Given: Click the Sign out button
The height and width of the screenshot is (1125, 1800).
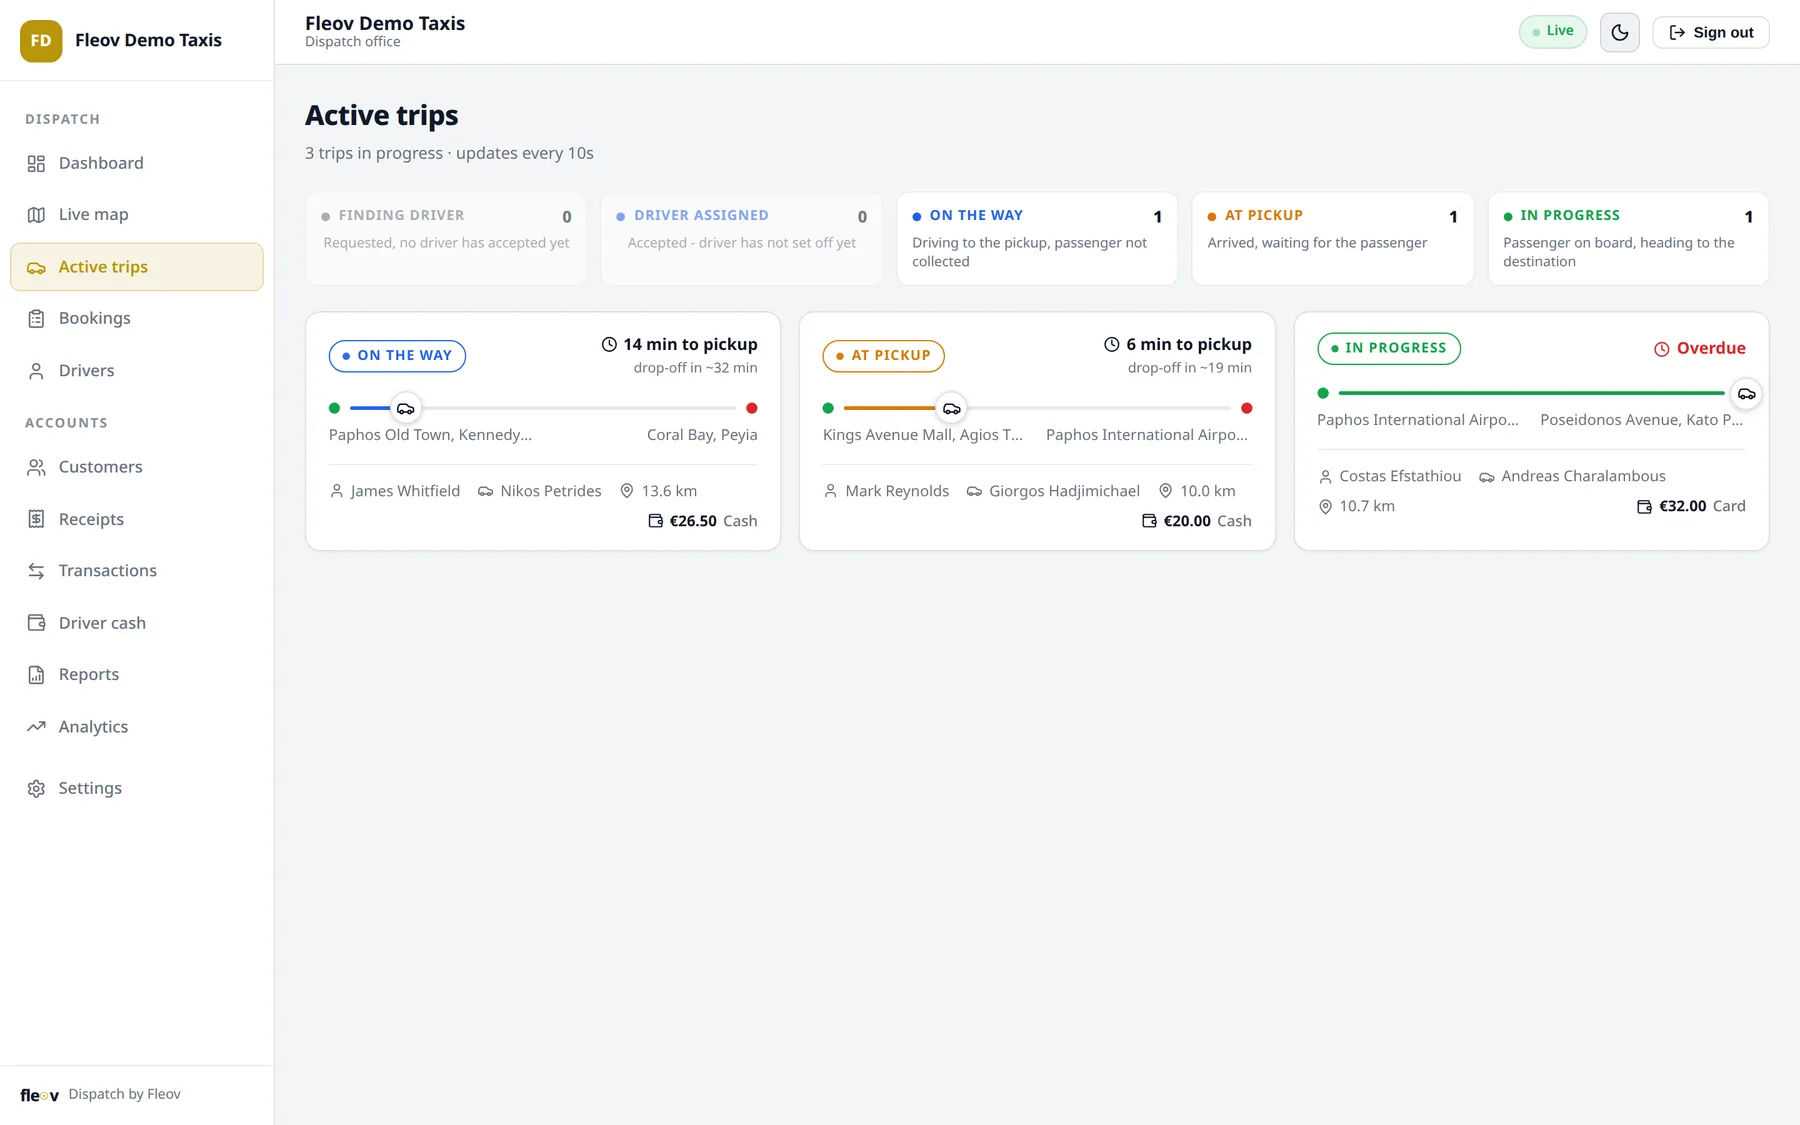Looking at the screenshot, I should click(x=1710, y=32).
